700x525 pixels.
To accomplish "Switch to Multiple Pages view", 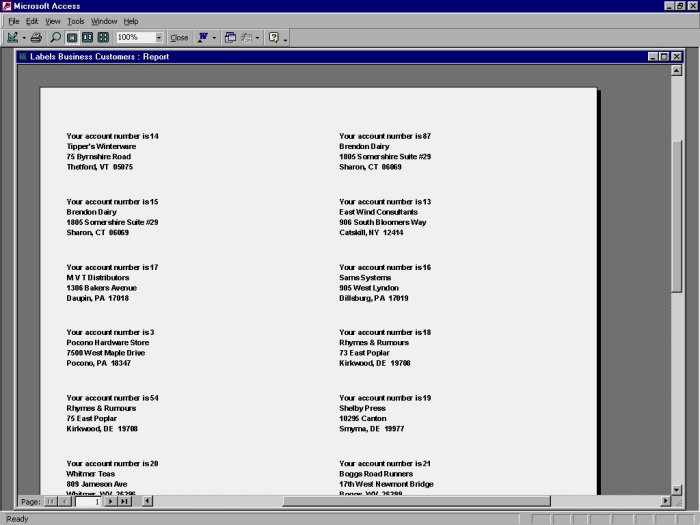I will [103, 37].
